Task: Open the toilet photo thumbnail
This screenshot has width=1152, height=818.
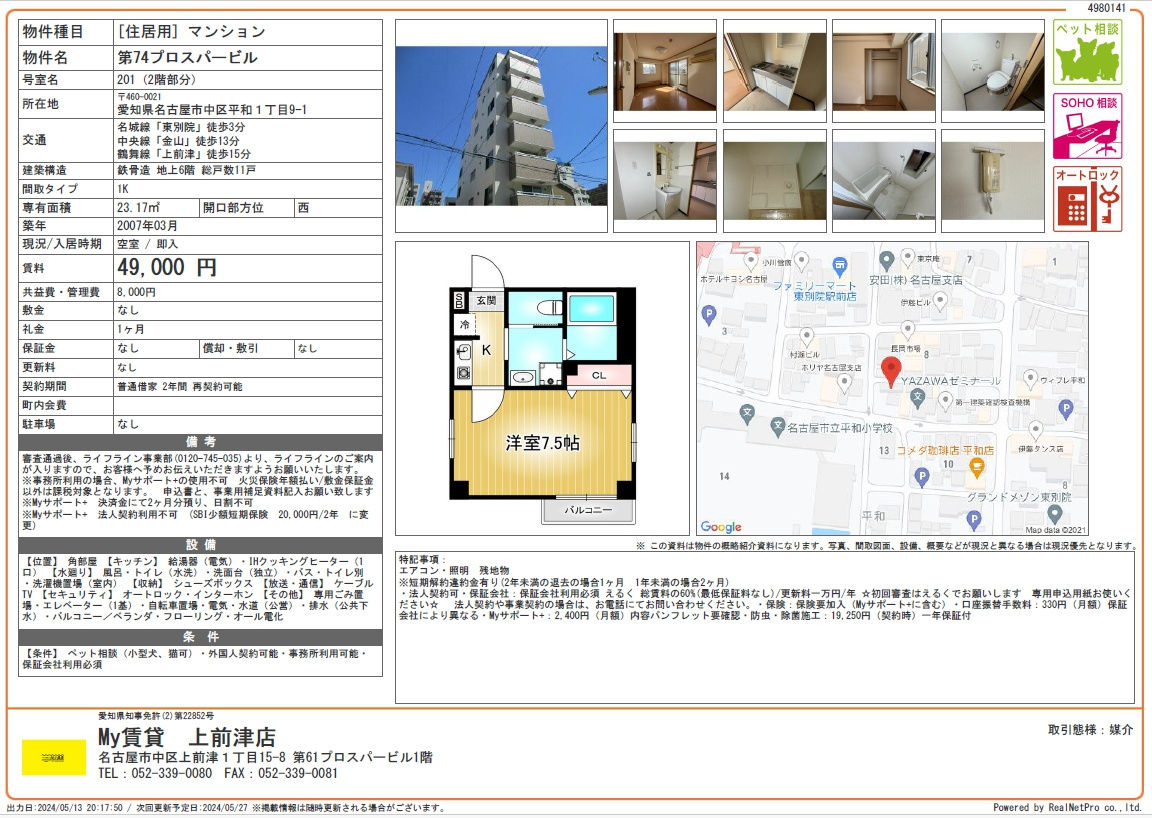Action: (x=993, y=71)
